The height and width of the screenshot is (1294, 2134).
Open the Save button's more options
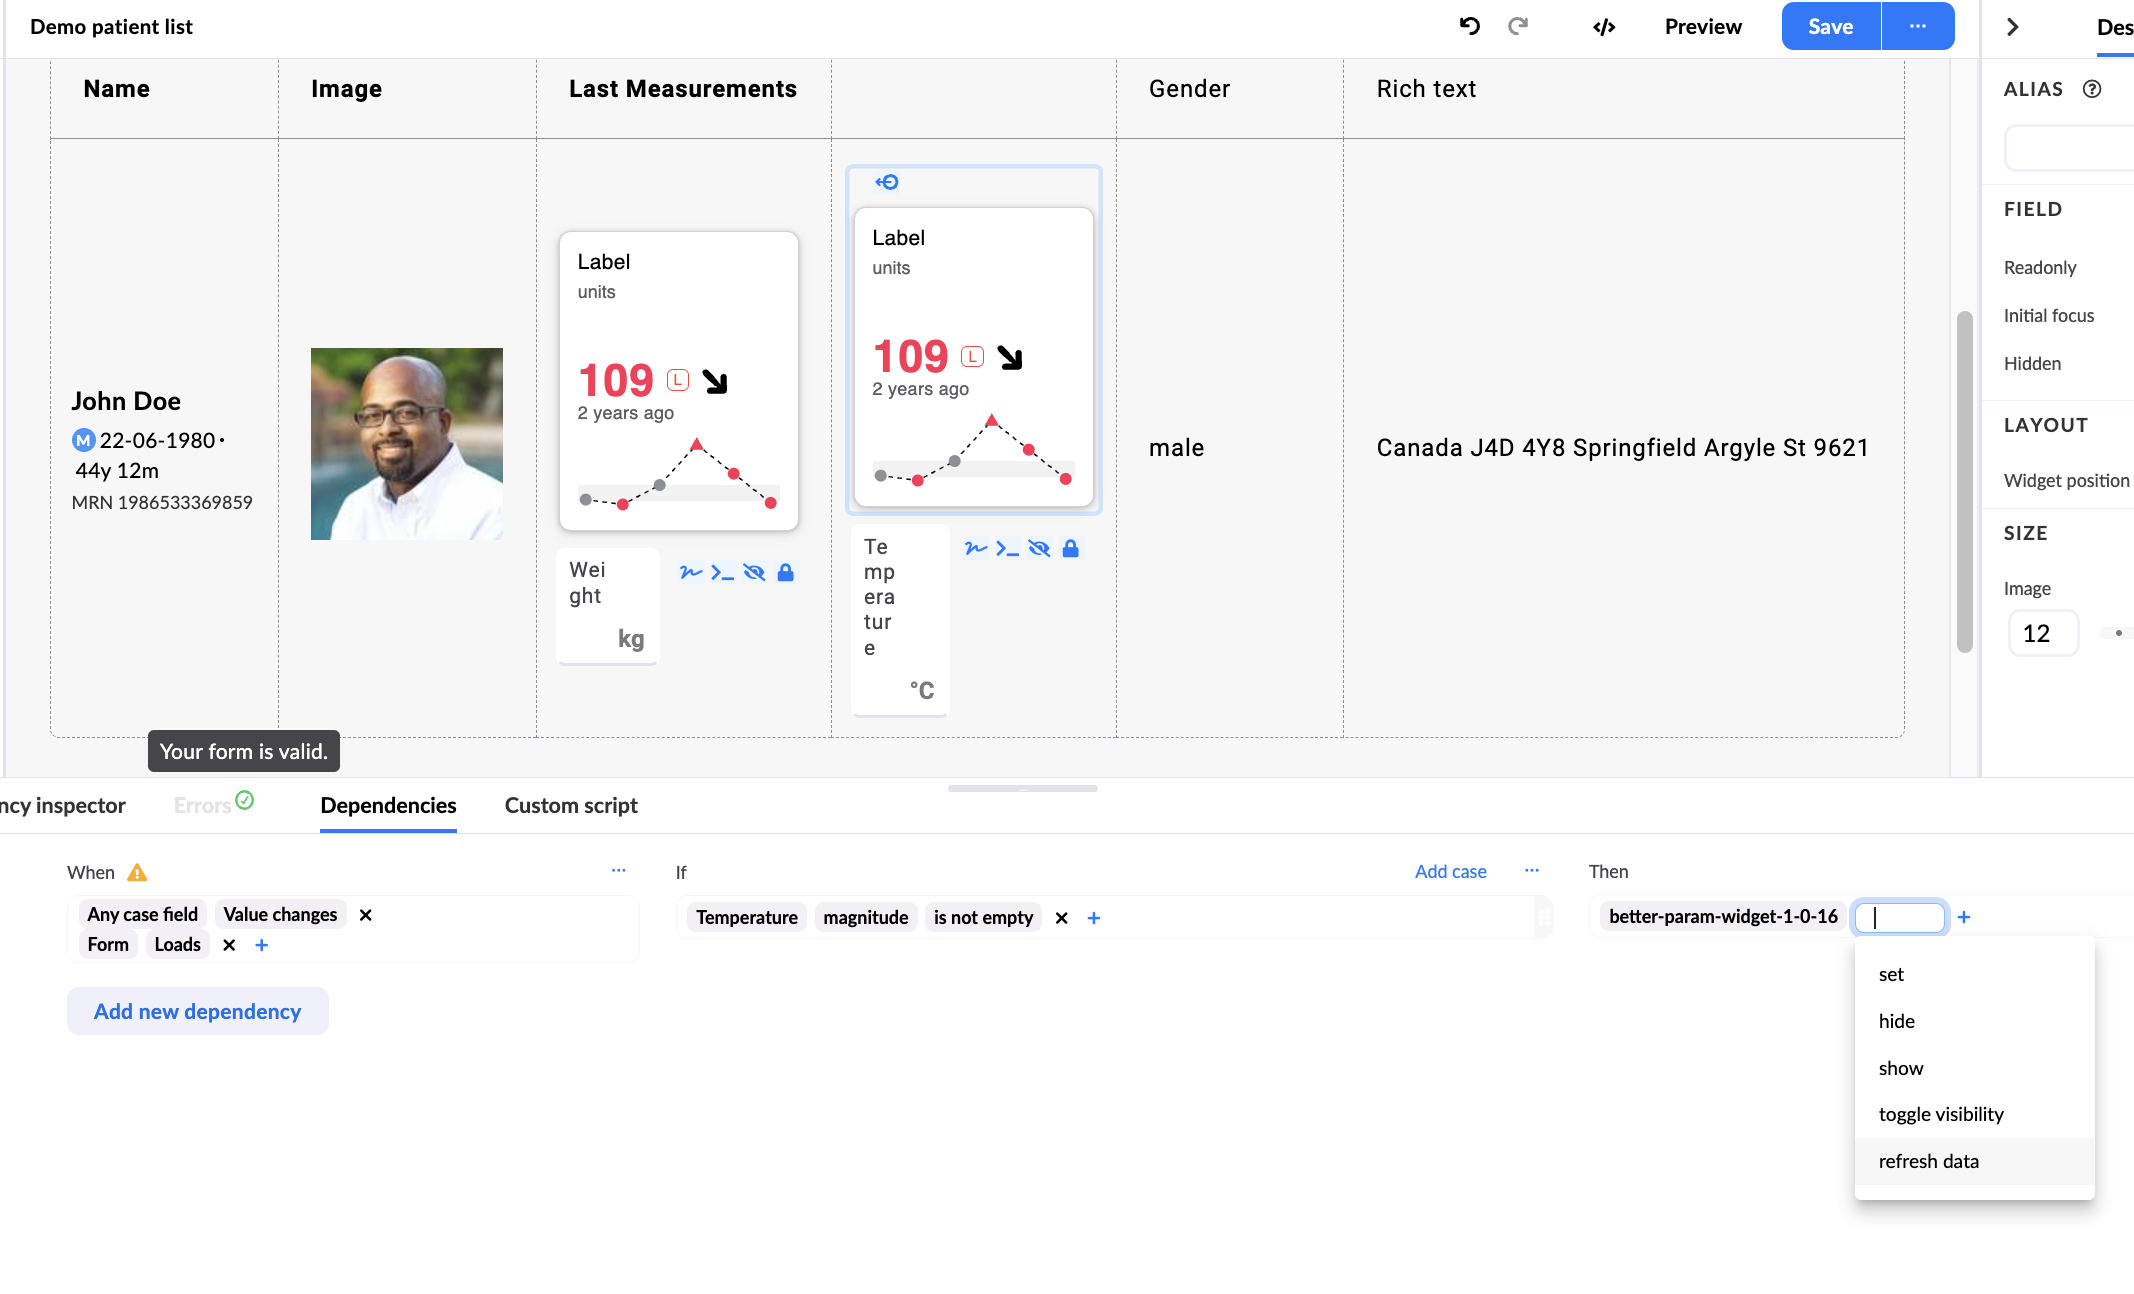[x=1917, y=27]
